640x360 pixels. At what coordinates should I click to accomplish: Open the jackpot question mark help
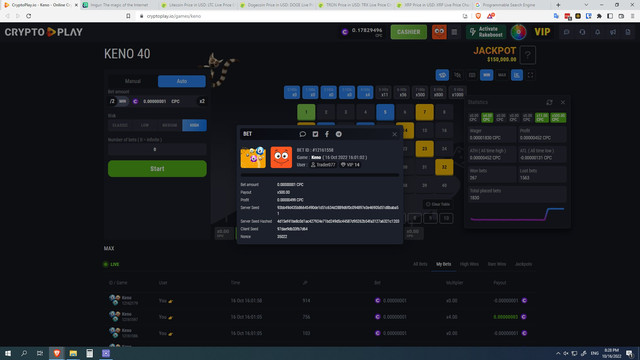528,55
